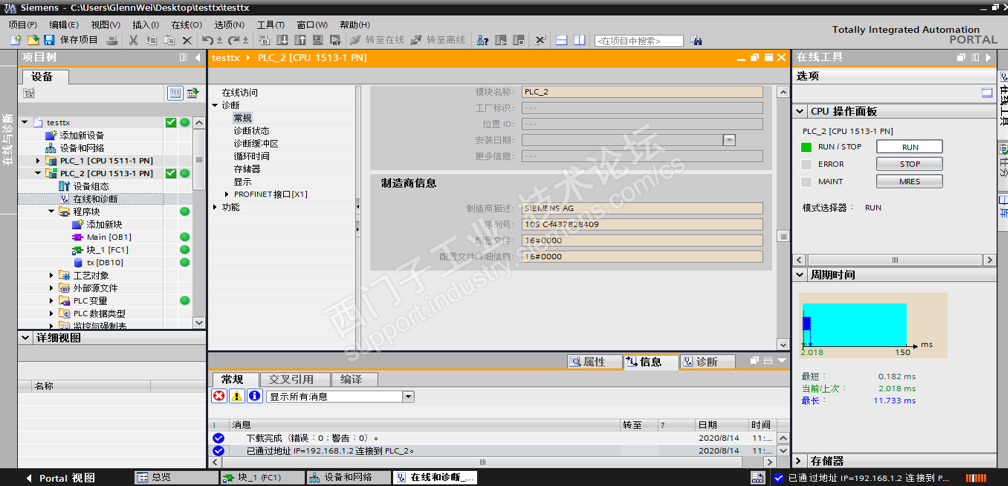Expand the 存储器 section in online tools
1008x486 pixels.
[800, 461]
